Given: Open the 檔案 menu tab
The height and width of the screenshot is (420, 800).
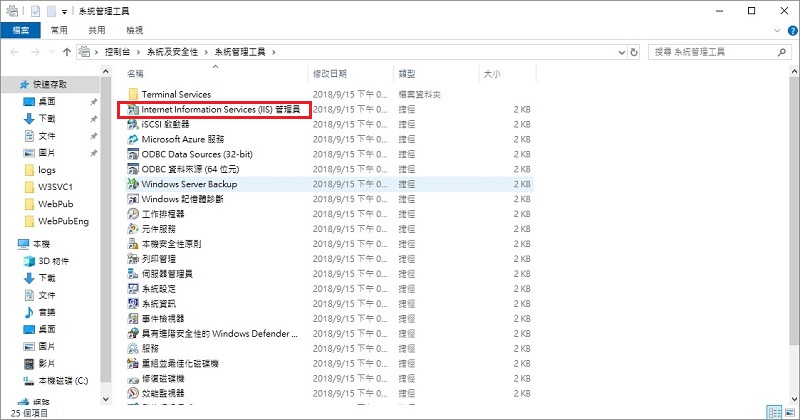Looking at the screenshot, I should 19,31.
